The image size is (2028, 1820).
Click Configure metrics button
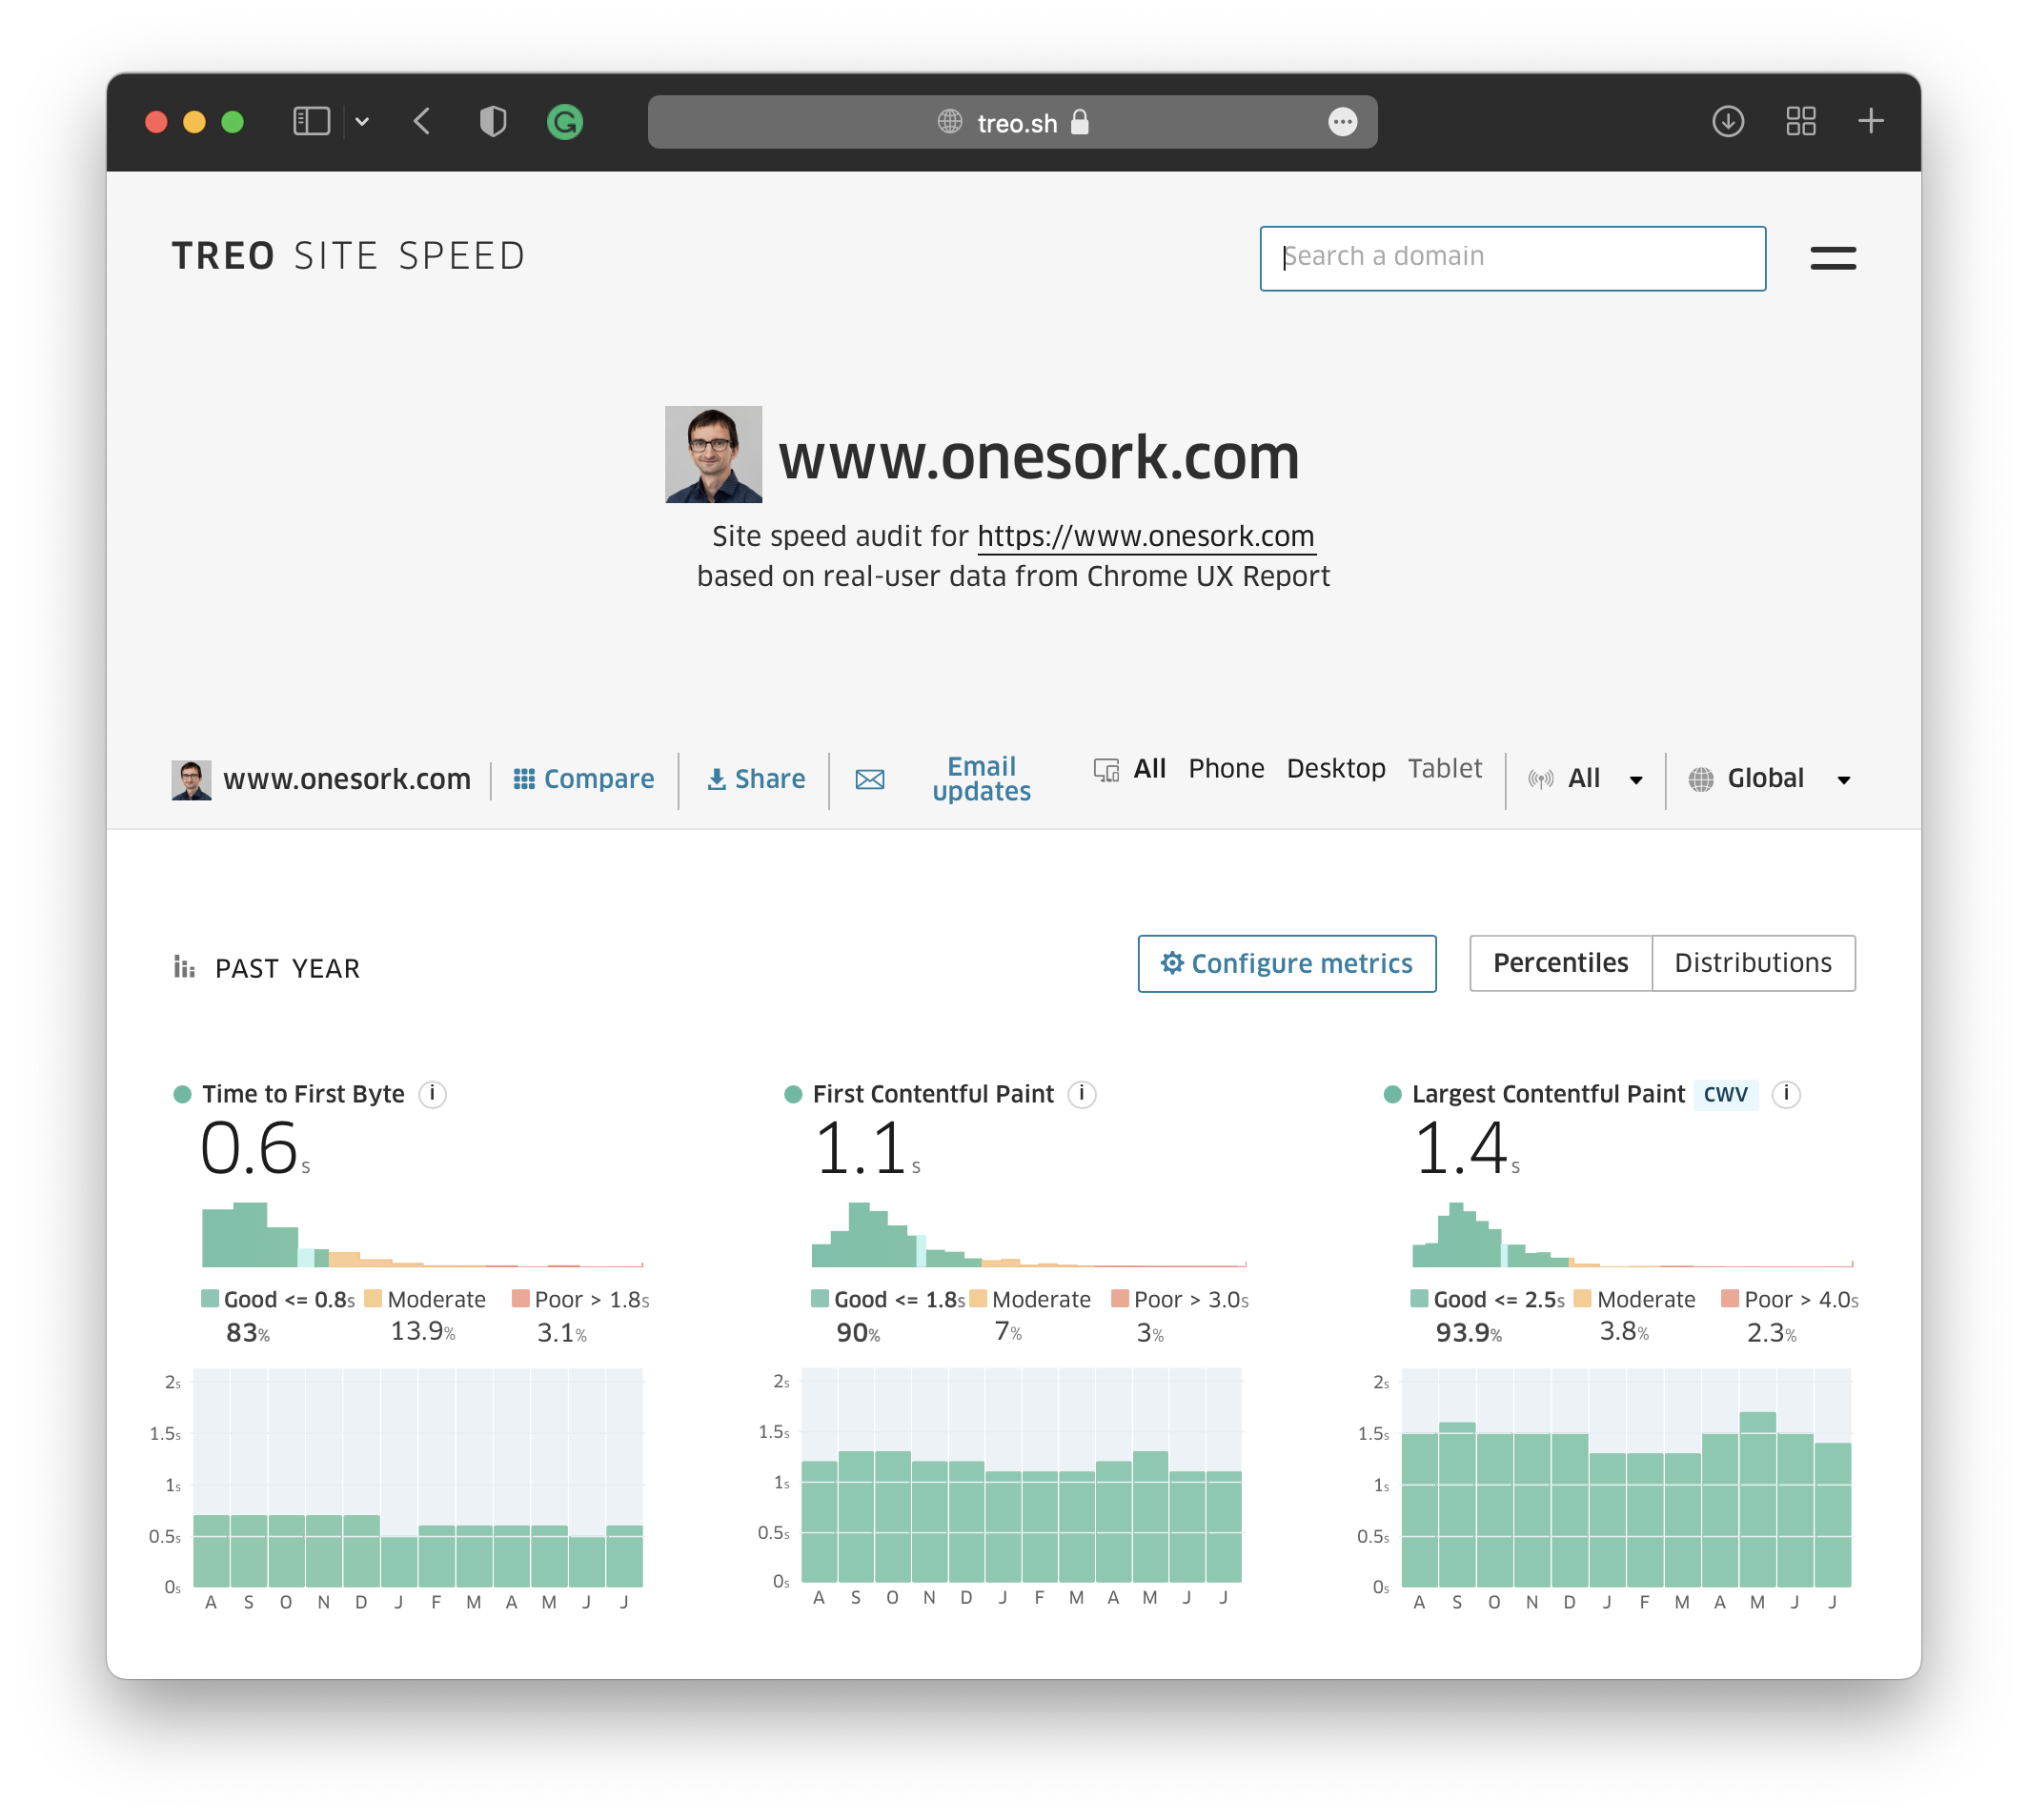[1286, 963]
